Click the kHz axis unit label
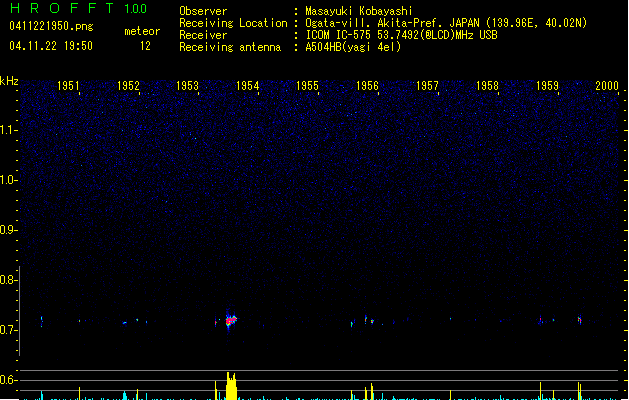Viewport: 629px width, 400px height. [x=9, y=81]
